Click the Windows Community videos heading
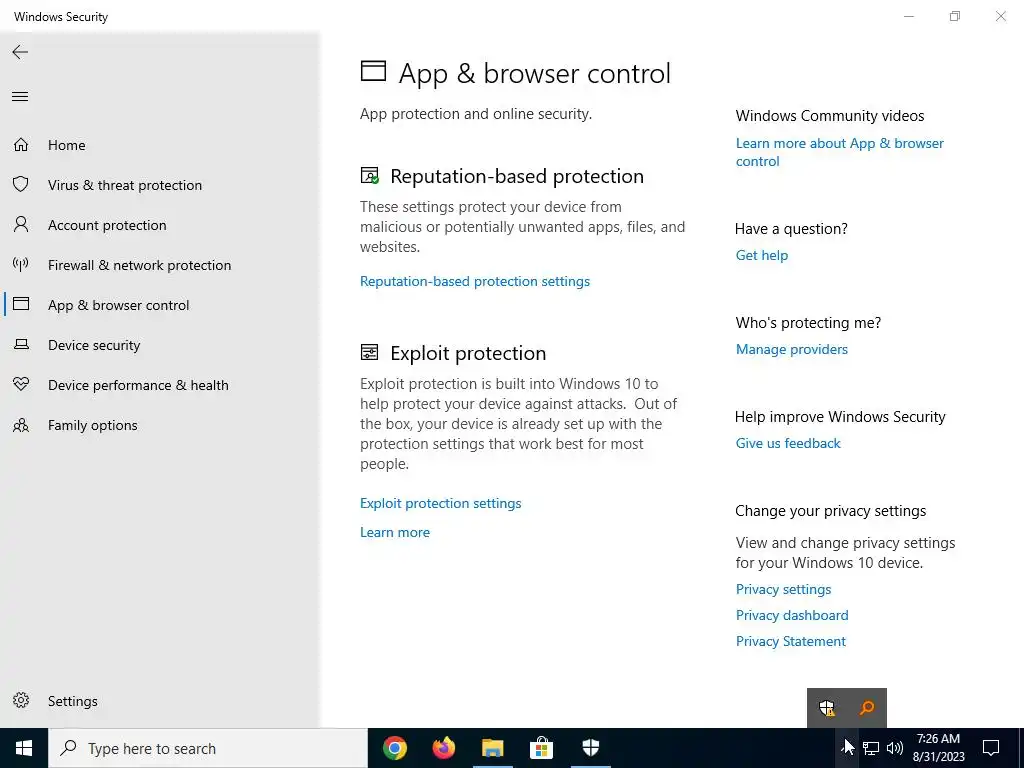This screenshot has width=1024, height=768. [829, 116]
